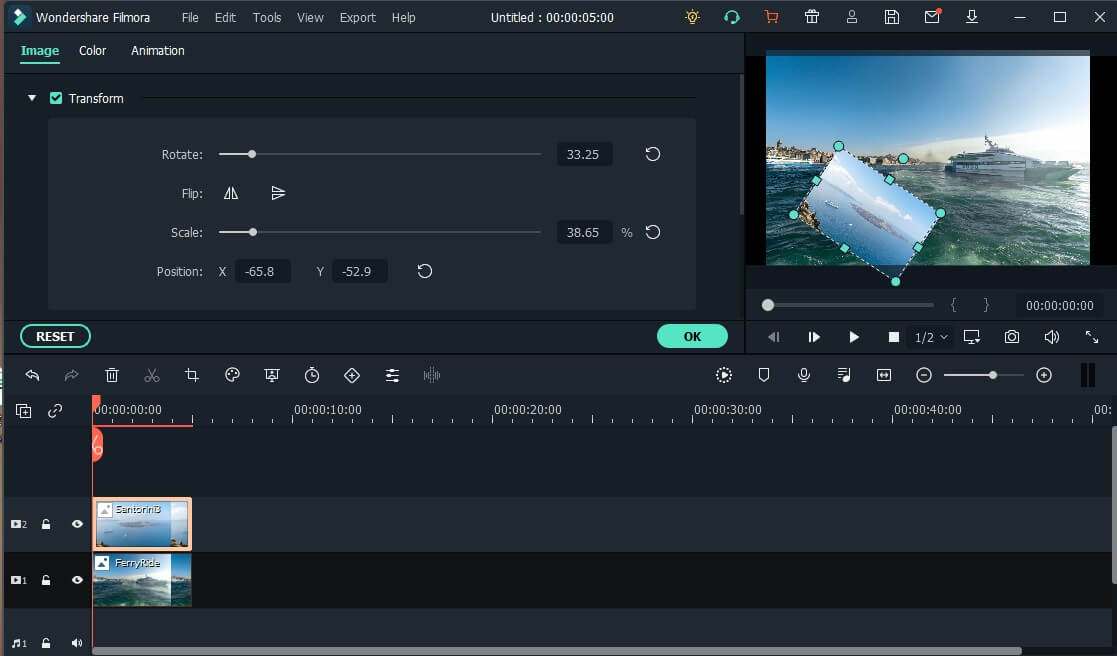Play the preview video

tap(853, 337)
